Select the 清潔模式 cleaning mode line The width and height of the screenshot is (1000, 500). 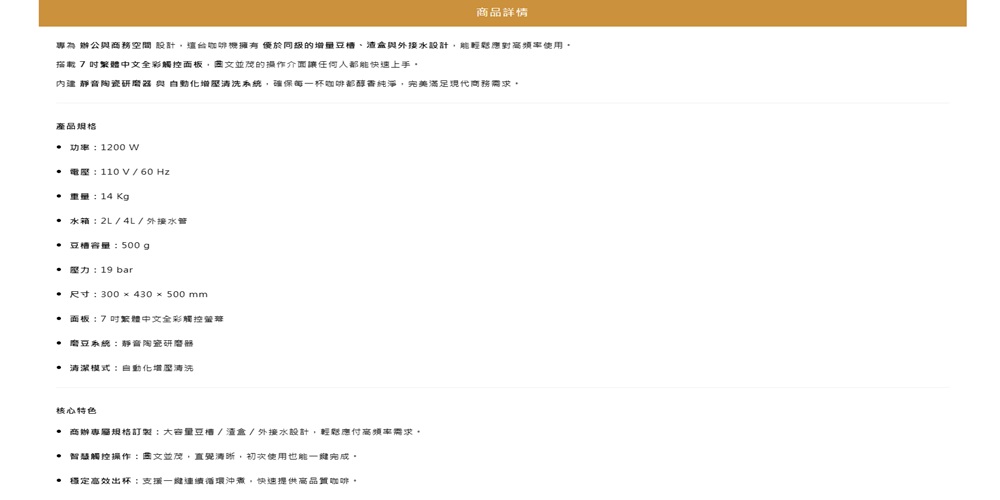[131, 368]
